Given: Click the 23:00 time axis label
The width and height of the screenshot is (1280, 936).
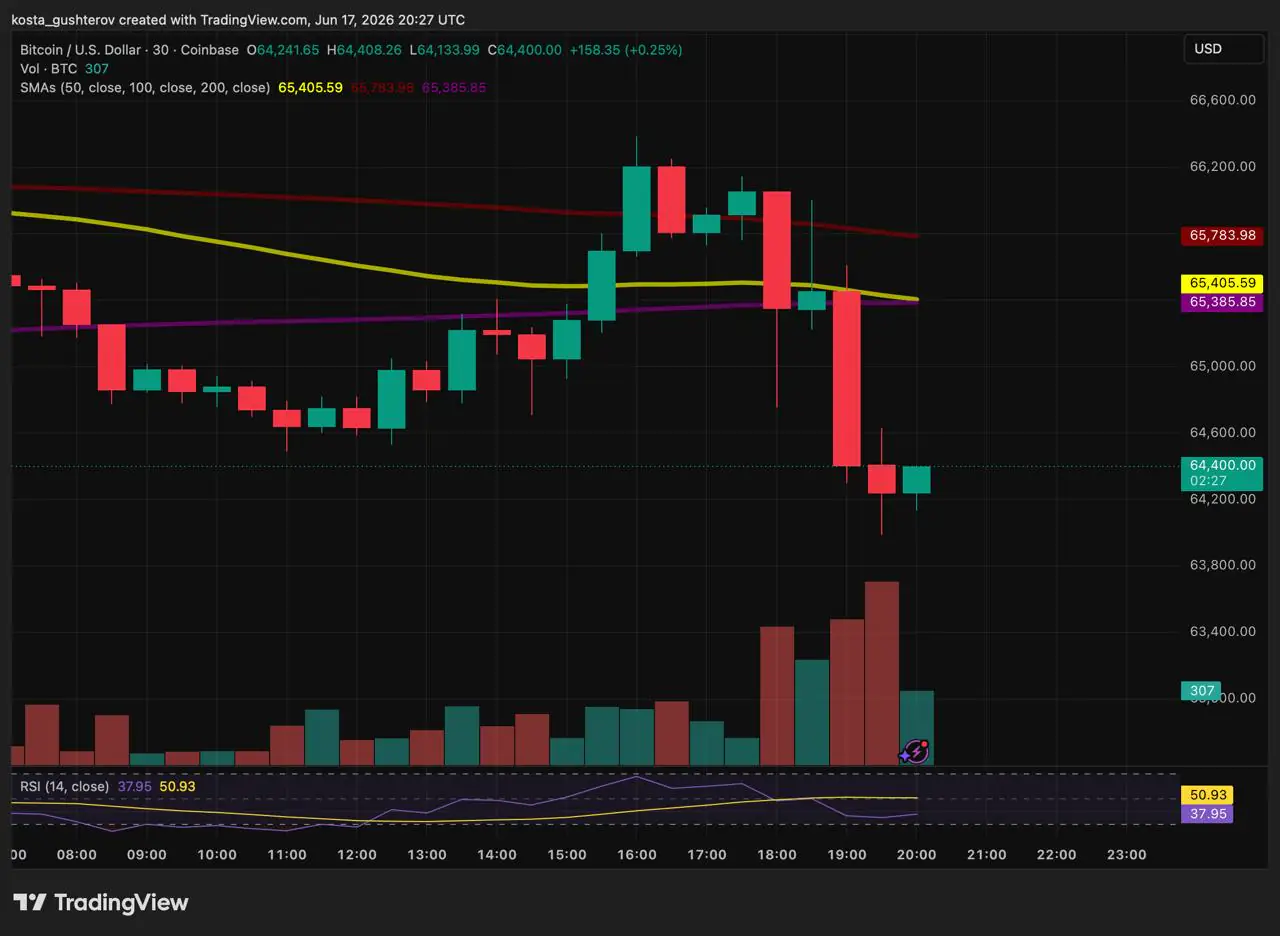Looking at the screenshot, I should coord(1127,855).
